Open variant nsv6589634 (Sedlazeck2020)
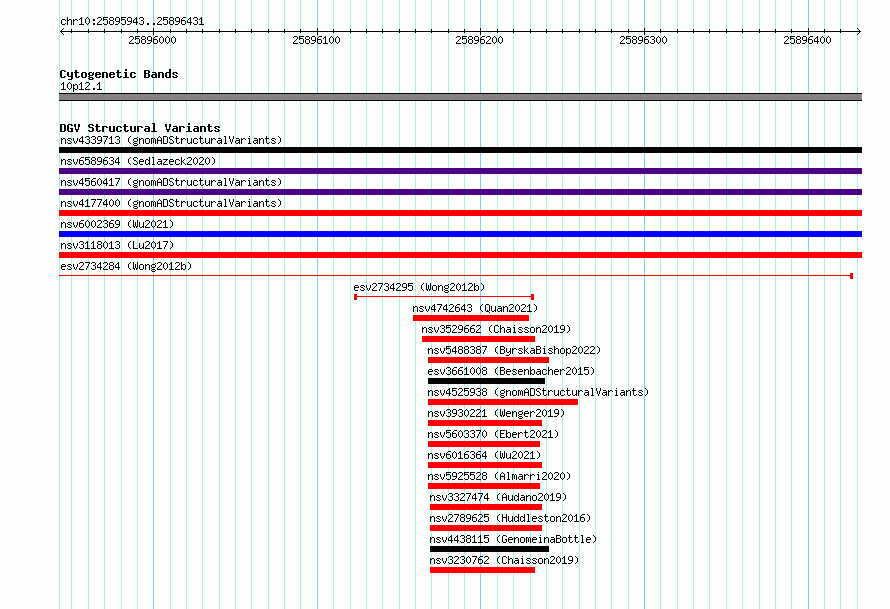This screenshot has width=890, height=609. pos(138,161)
